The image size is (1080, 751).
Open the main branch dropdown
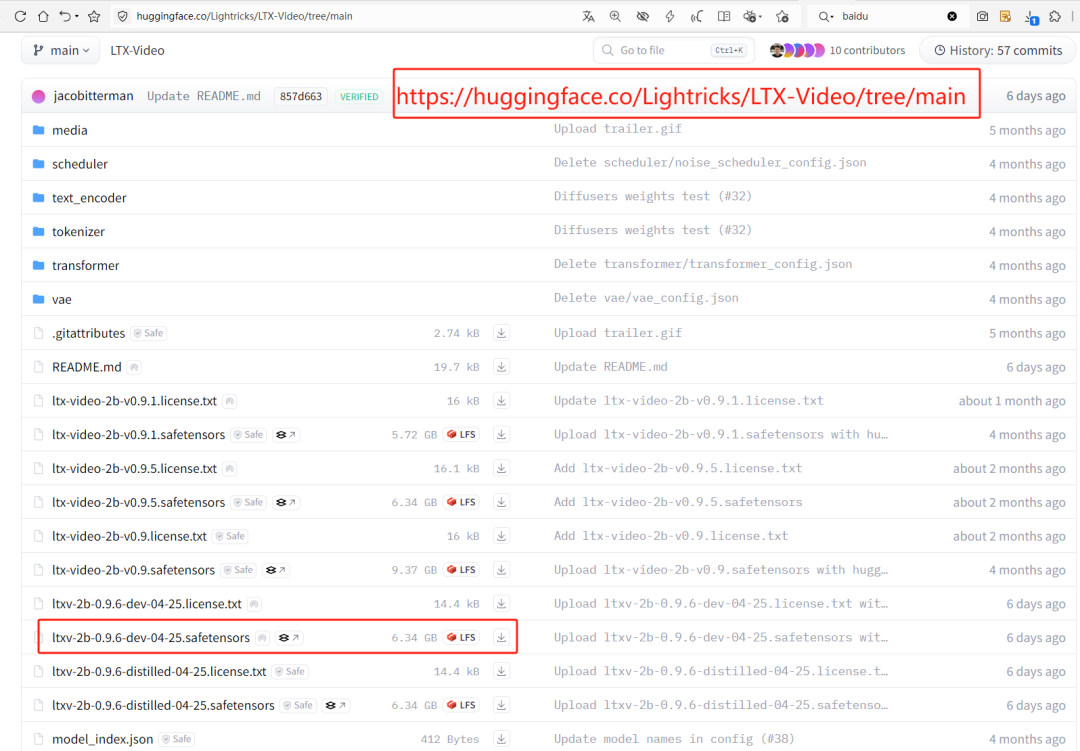(61, 50)
